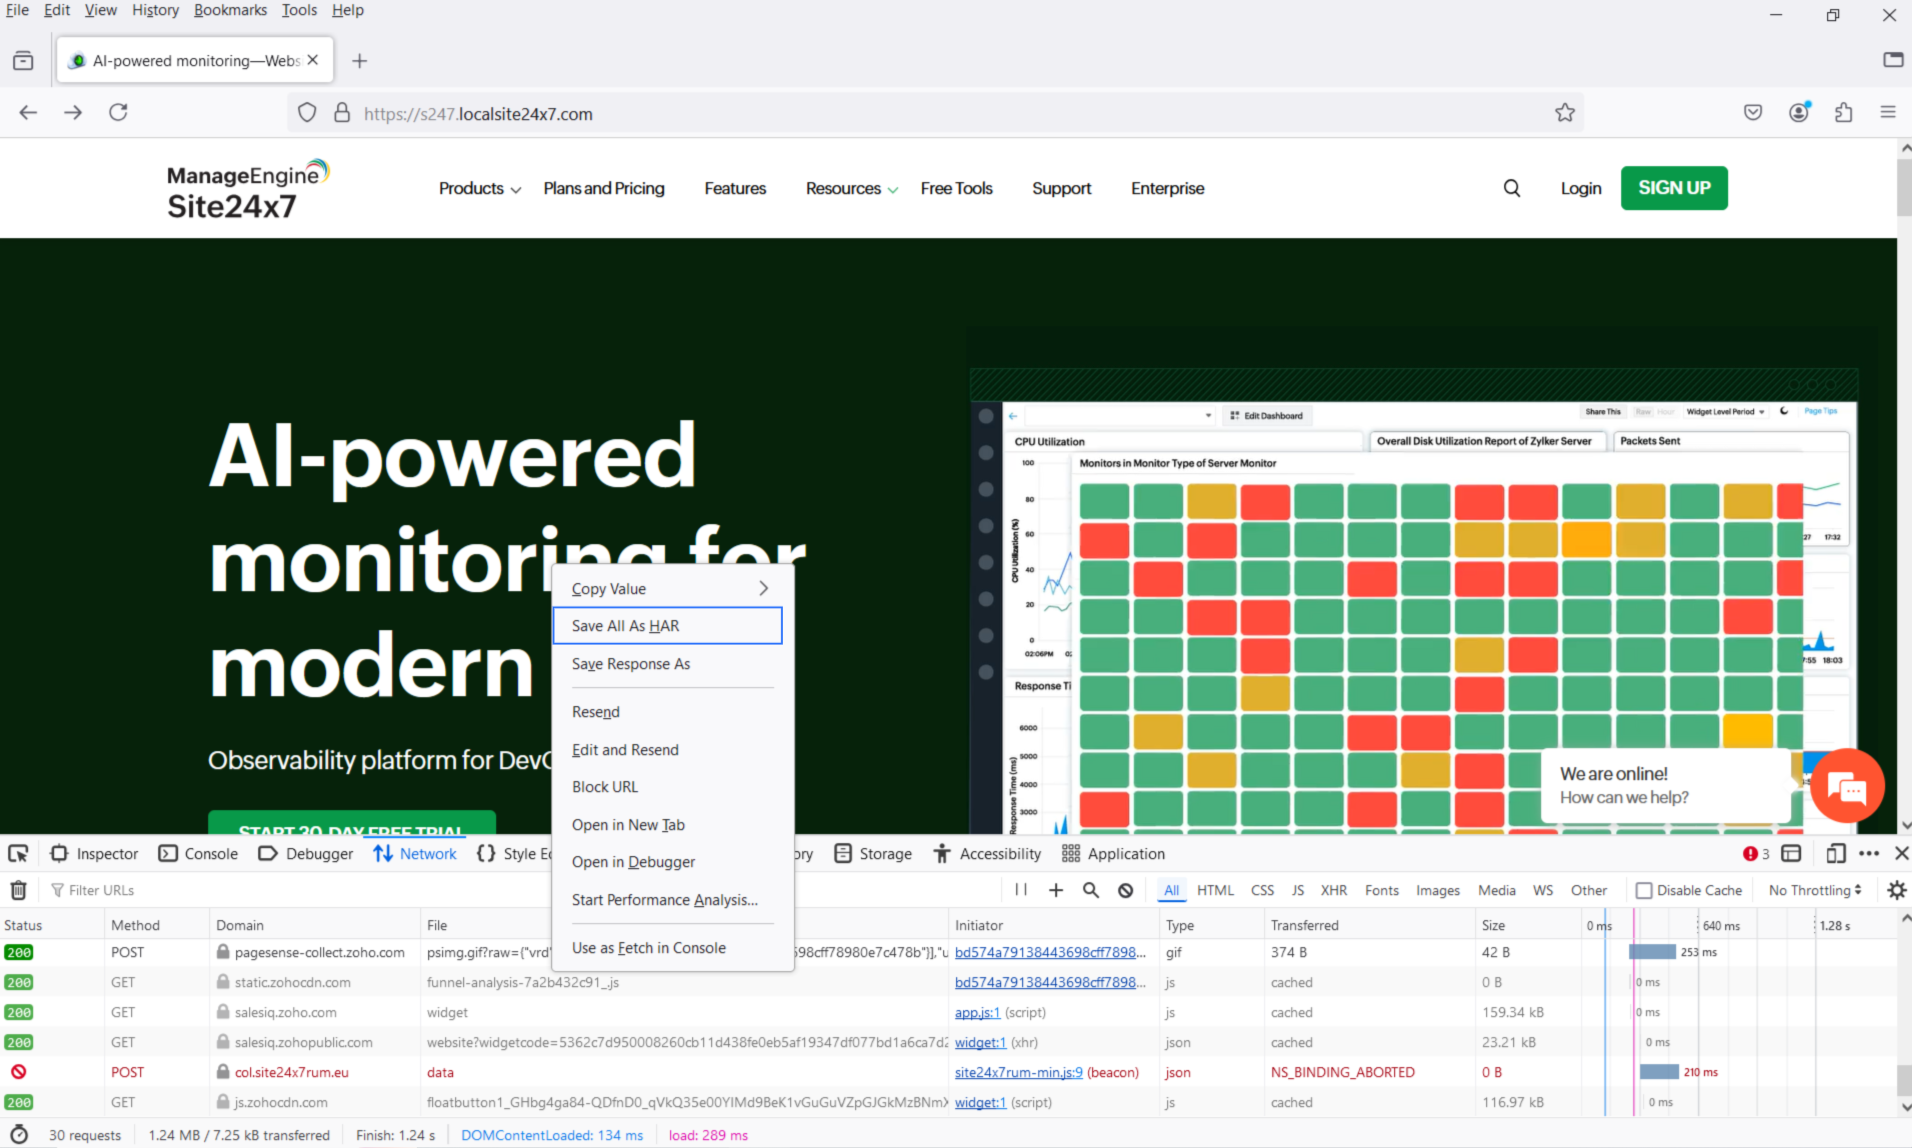Click the website search magnifier icon

coord(1512,188)
